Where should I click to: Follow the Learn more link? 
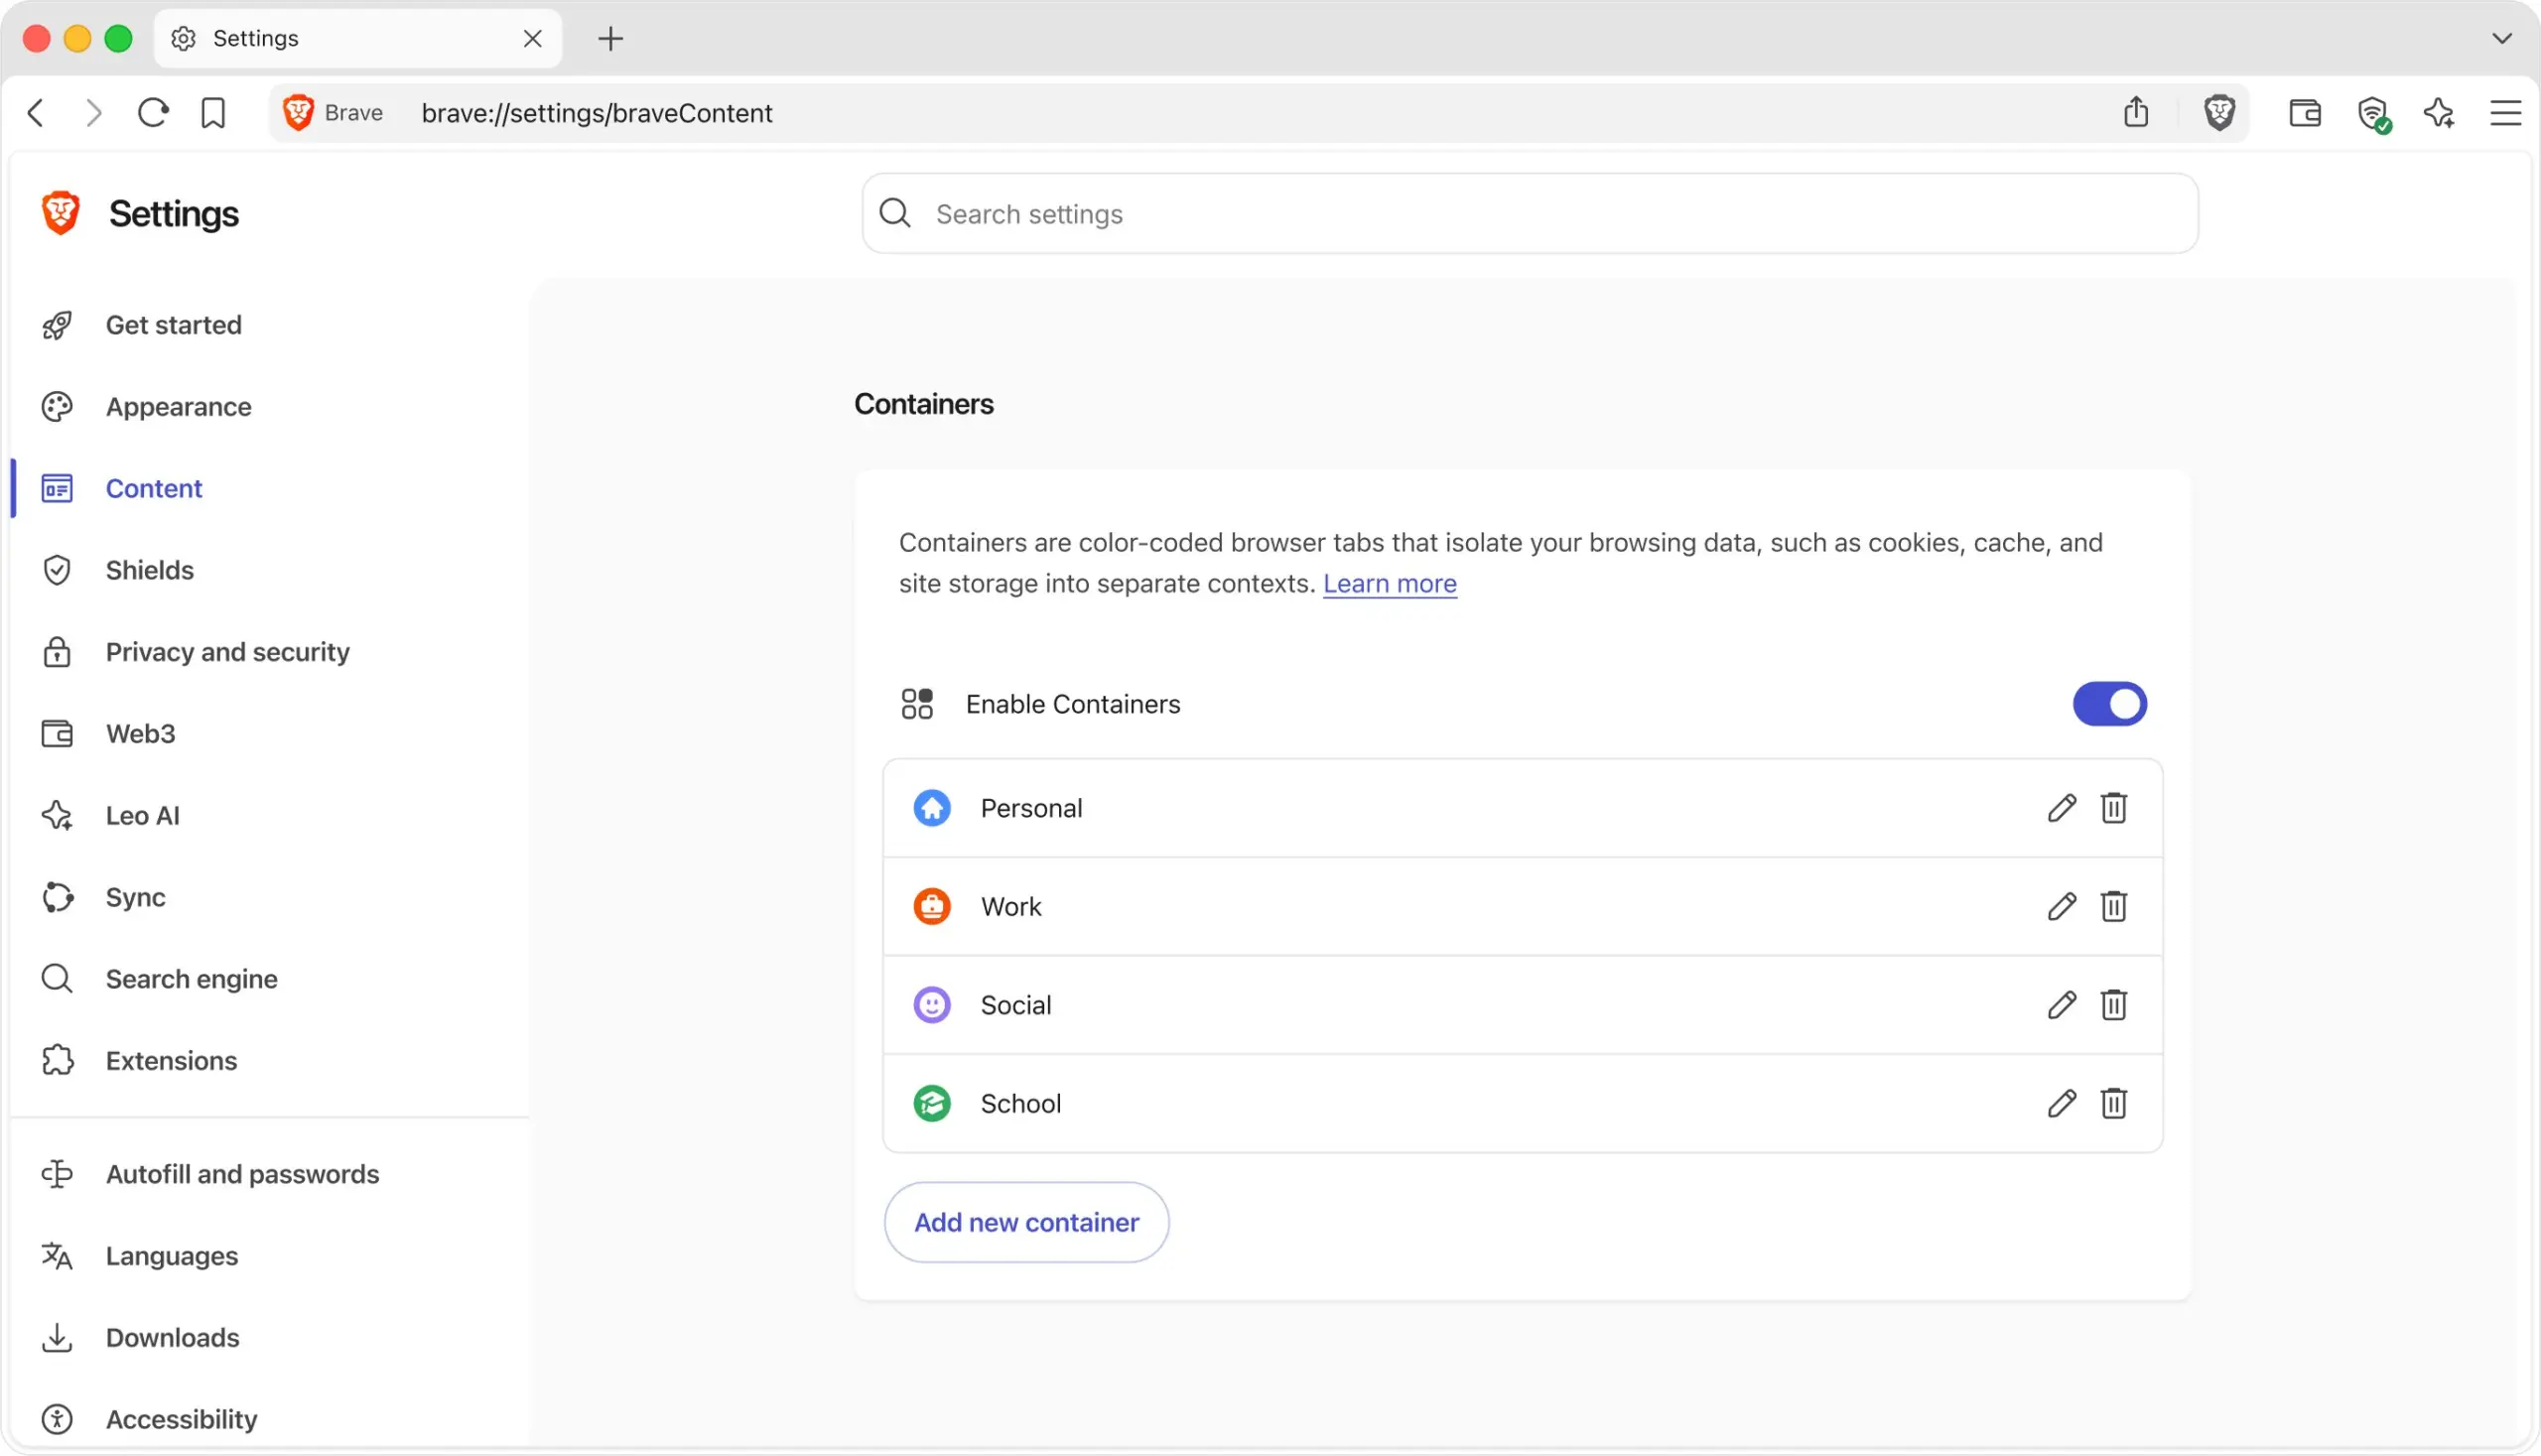1389,584
